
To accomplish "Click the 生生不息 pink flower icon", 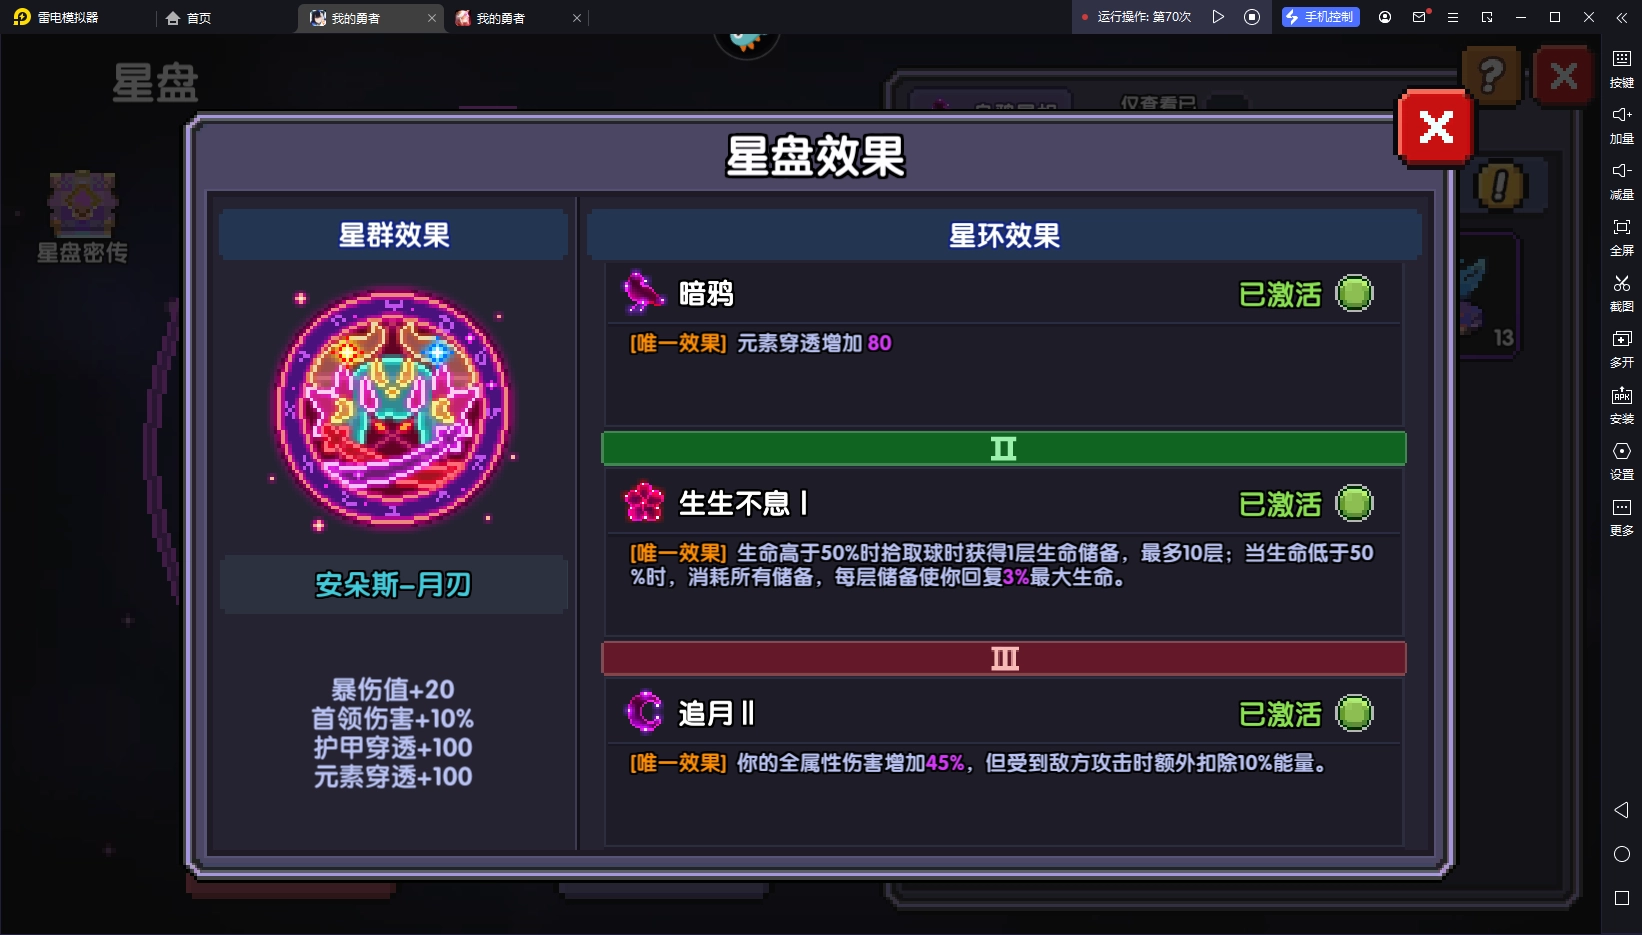I will (x=644, y=503).
